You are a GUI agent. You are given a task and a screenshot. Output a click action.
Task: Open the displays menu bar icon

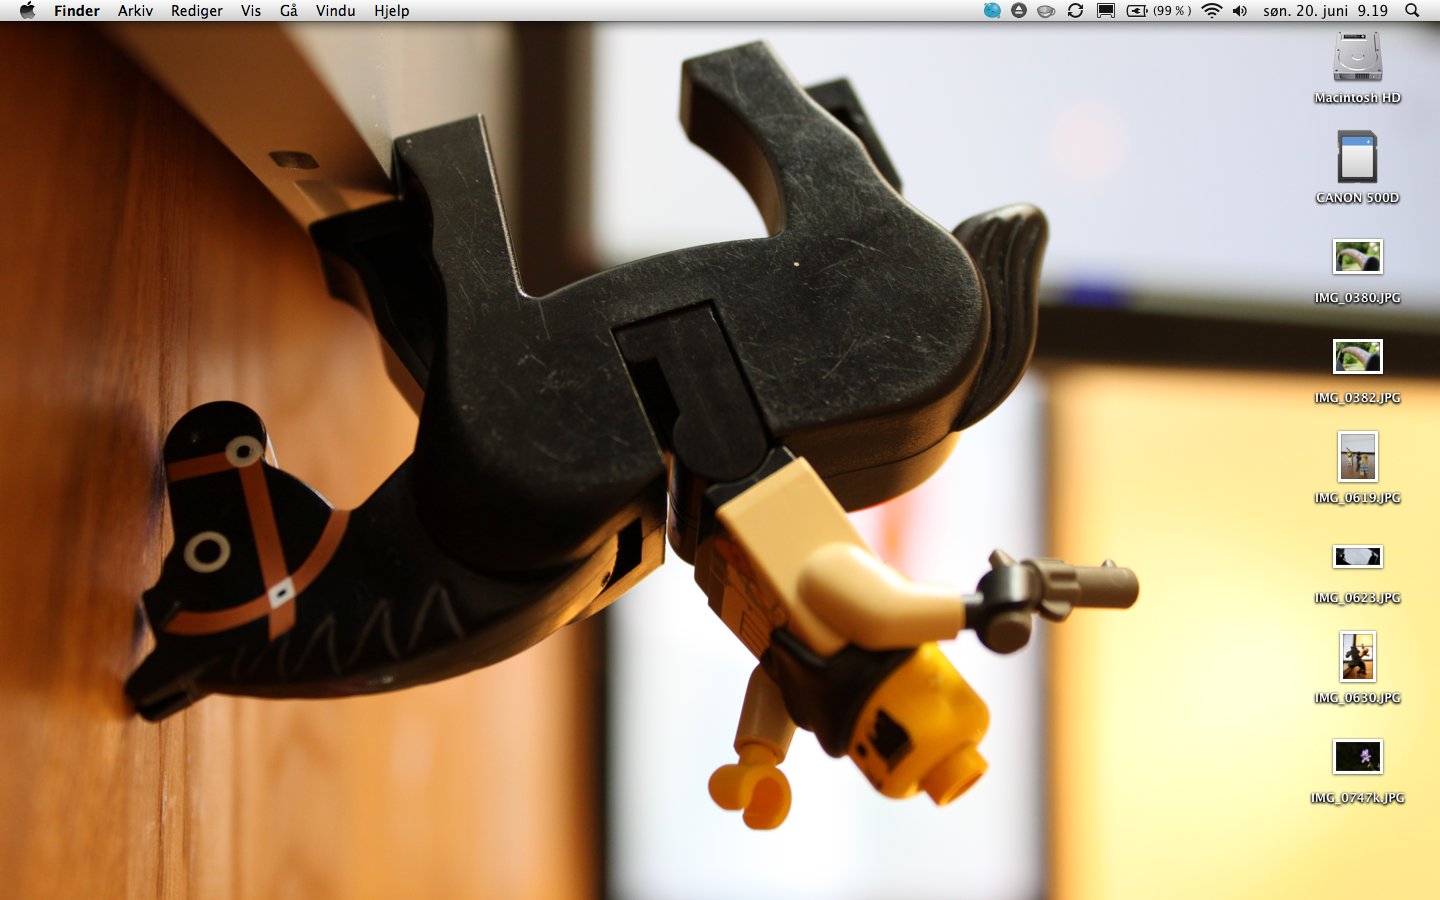point(1106,10)
